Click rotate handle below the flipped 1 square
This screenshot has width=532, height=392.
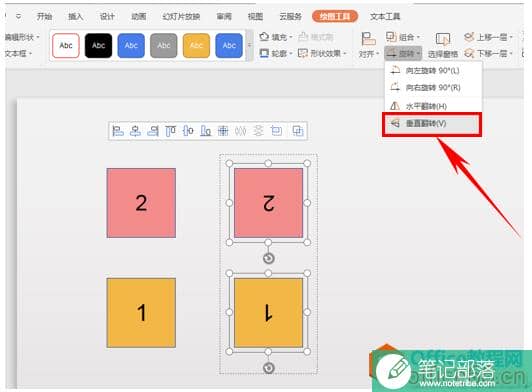click(x=268, y=368)
